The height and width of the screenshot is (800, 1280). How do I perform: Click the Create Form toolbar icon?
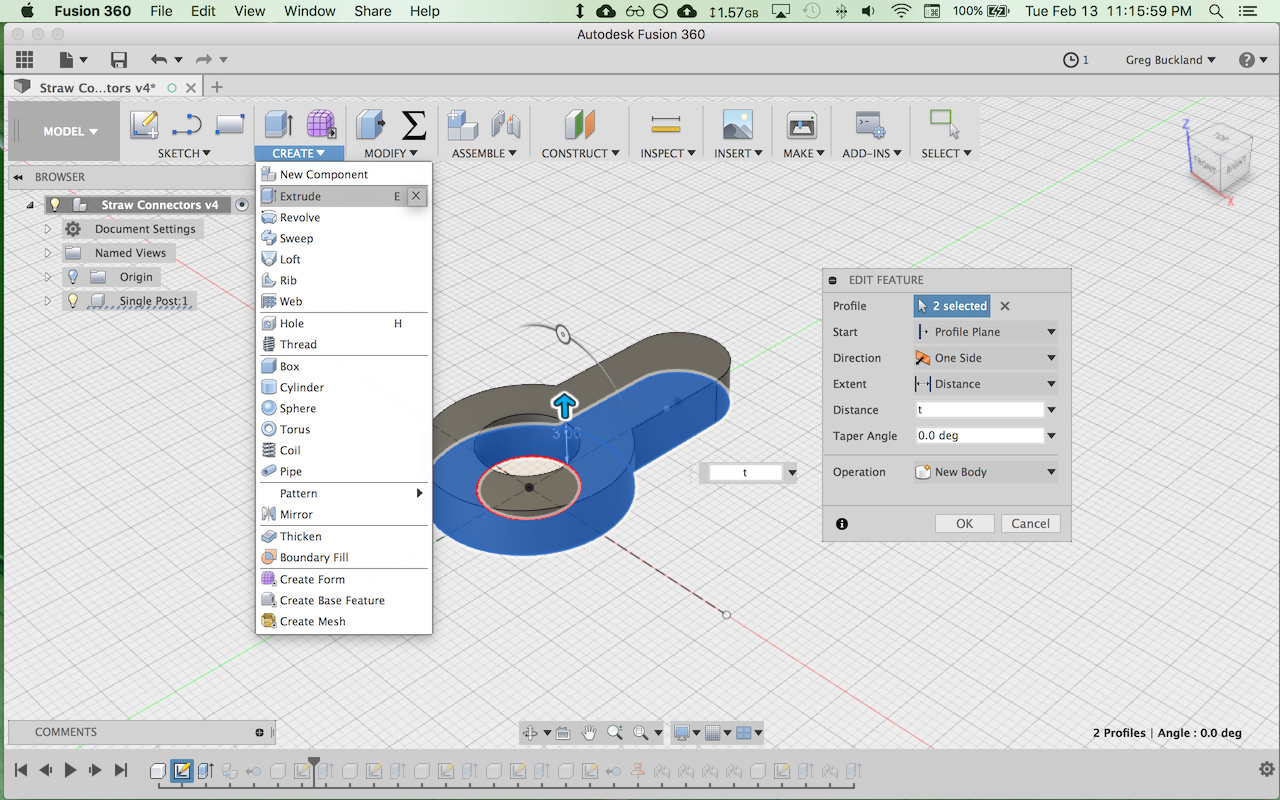coord(321,125)
